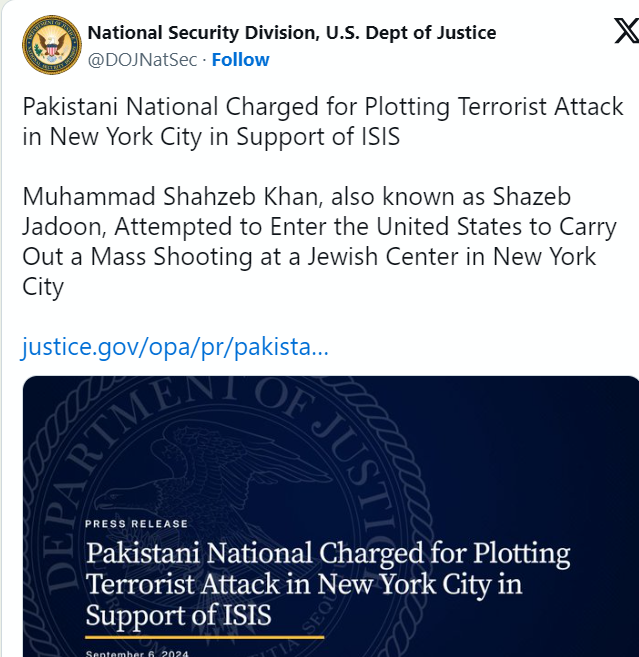Click the X logo icon
Screen dimensions: 639x657
pos(625,32)
